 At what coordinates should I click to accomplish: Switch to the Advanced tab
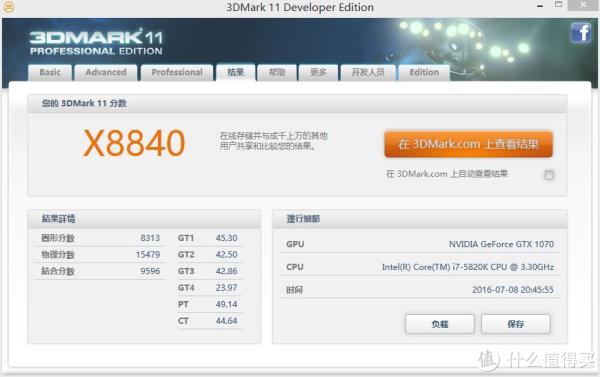[106, 72]
